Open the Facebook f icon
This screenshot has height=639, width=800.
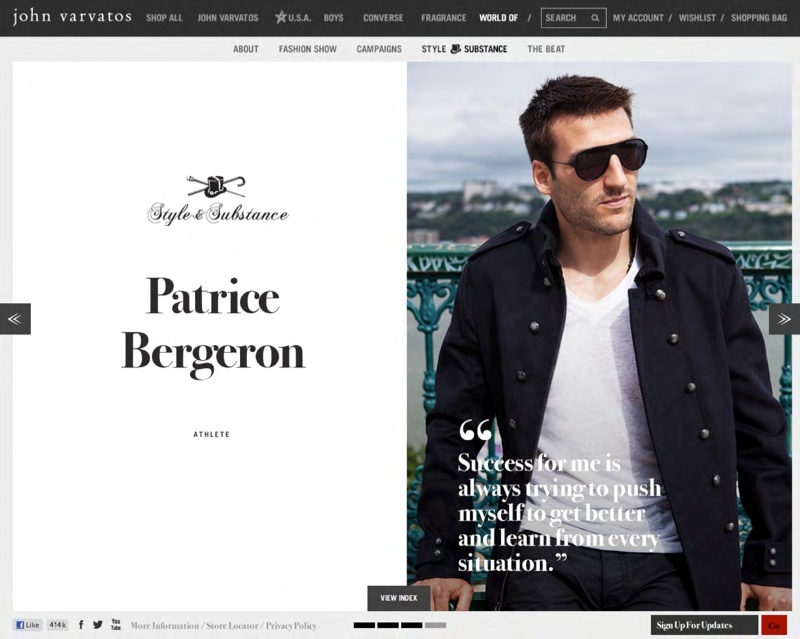pos(81,625)
